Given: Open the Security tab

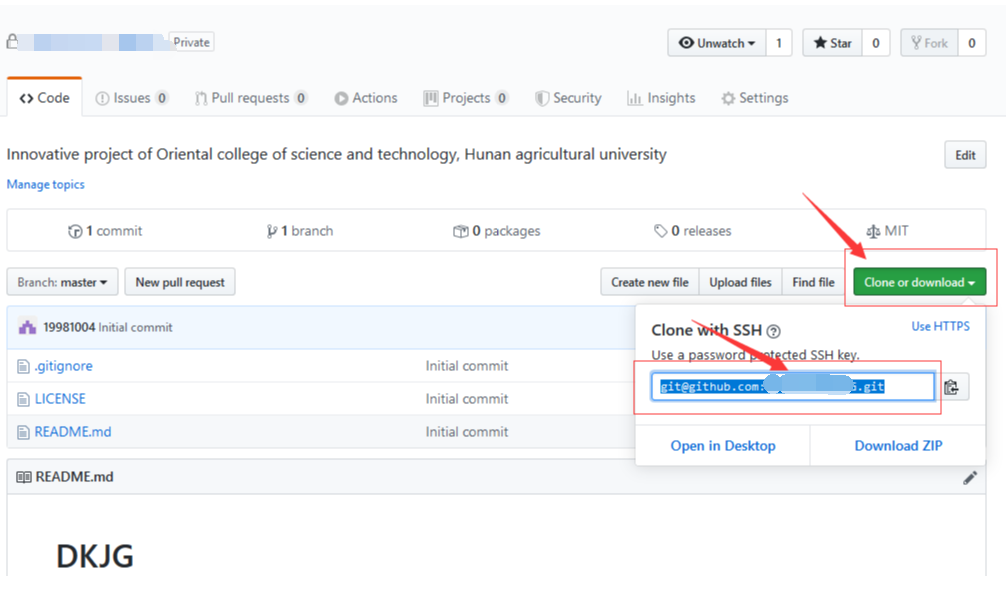Looking at the screenshot, I should [x=568, y=98].
